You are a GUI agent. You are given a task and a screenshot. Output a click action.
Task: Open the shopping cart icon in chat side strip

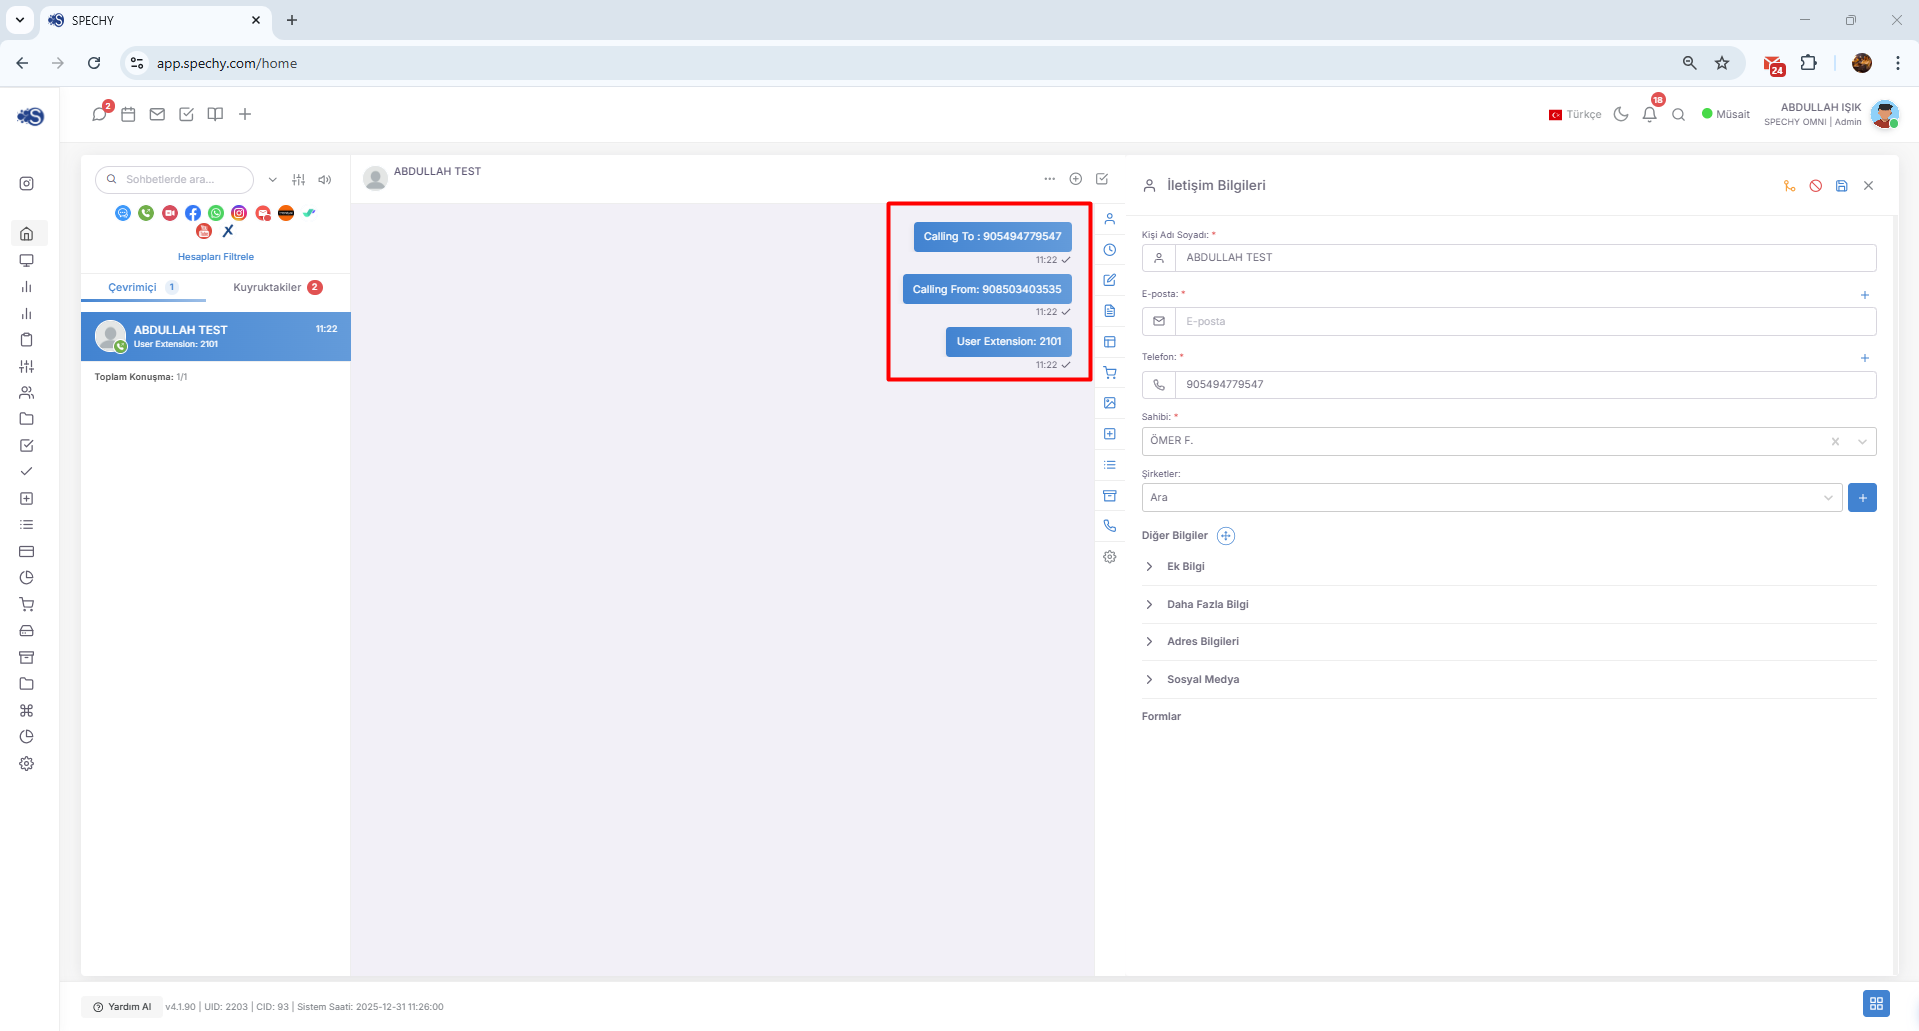click(x=1110, y=373)
